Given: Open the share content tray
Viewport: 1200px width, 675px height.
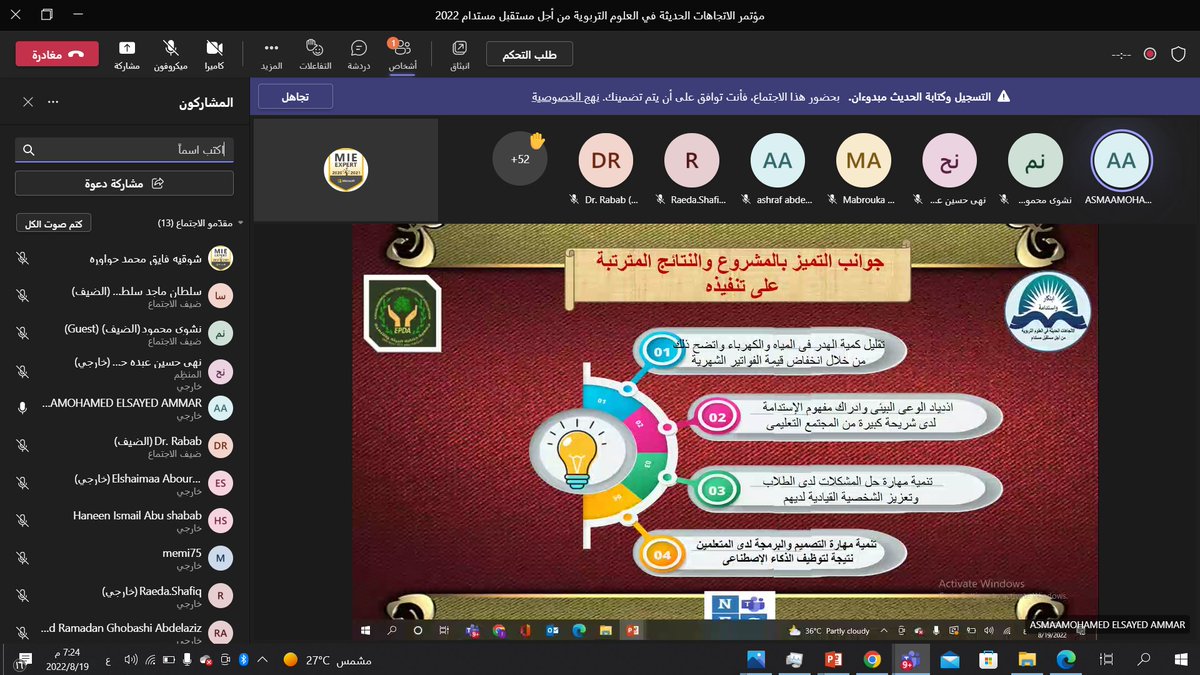Looking at the screenshot, I should pyautogui.click(x=126, y=54).
